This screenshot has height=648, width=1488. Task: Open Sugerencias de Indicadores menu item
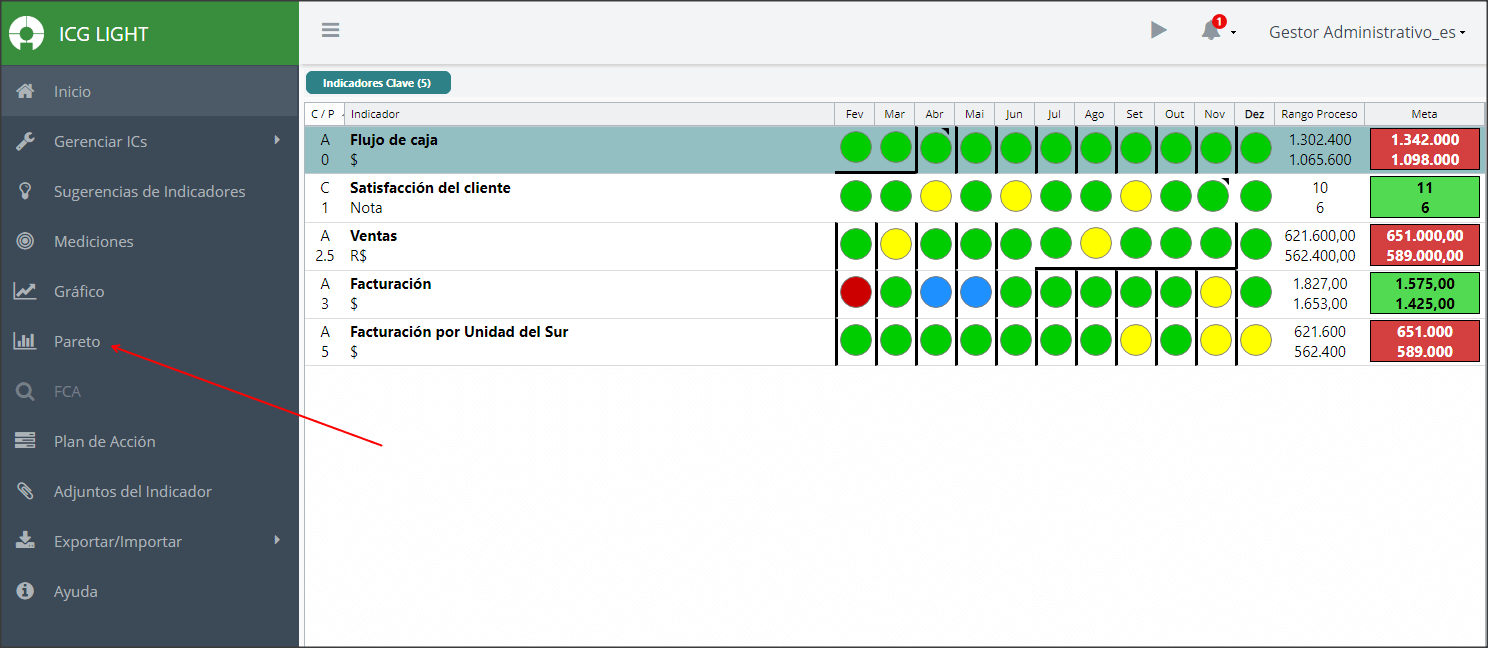(x=149, y=191)
